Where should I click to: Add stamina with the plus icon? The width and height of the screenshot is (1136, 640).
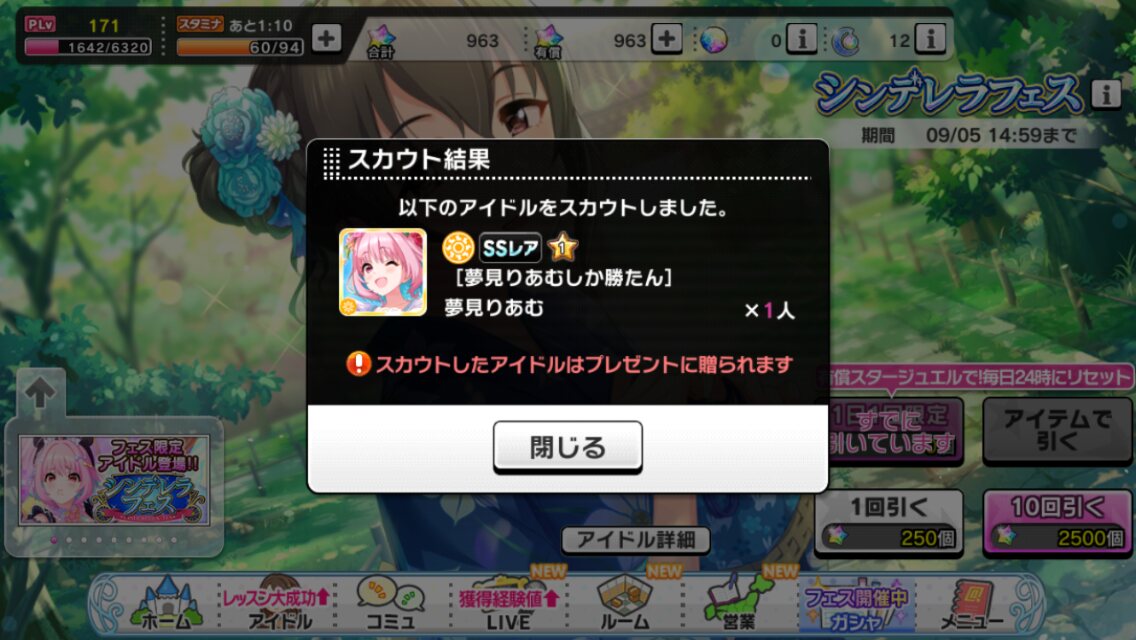[x=326, y=38]
